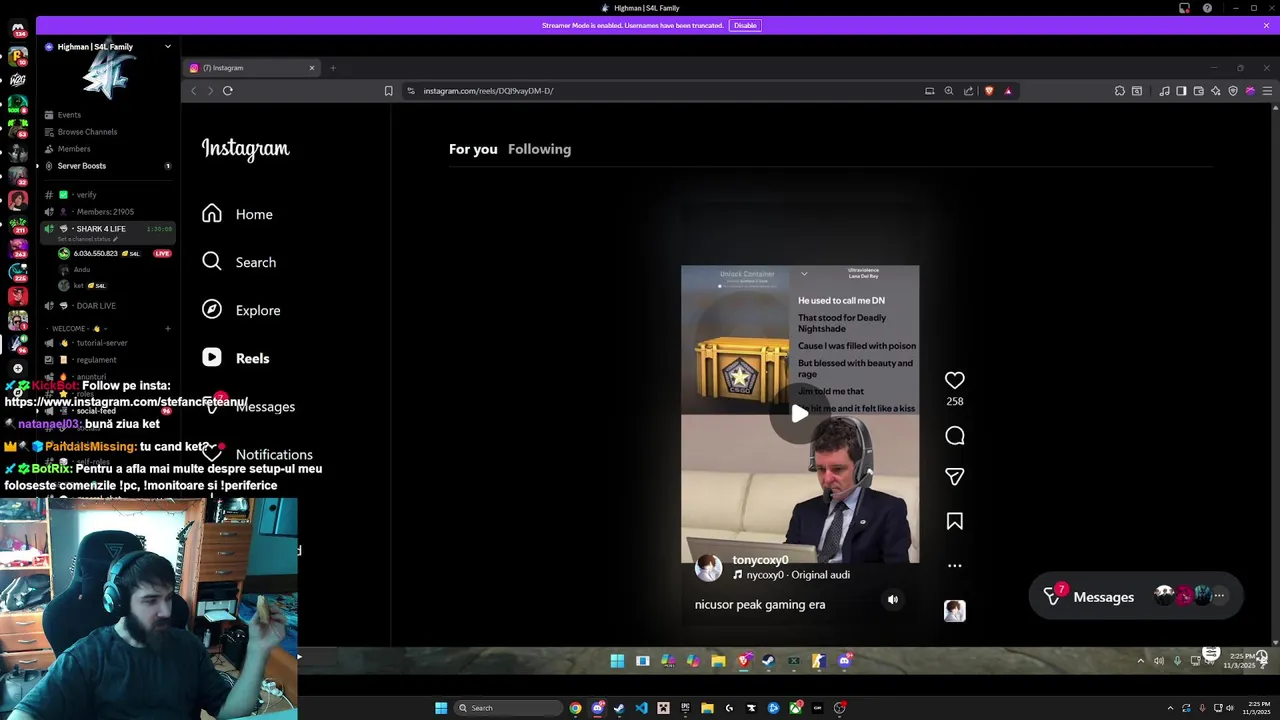Screen dimensions: 1280x720
Task: Show hidden tray icons chevron
Action: tap(1172, 708)
